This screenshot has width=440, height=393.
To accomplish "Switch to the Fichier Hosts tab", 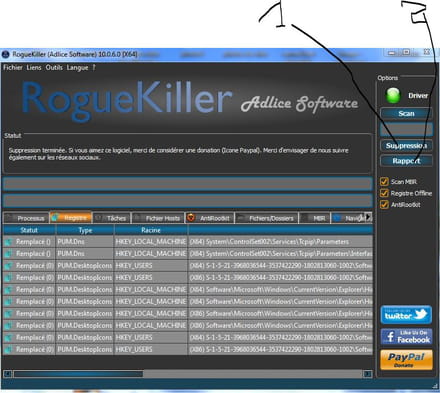I will click(158, 218).
